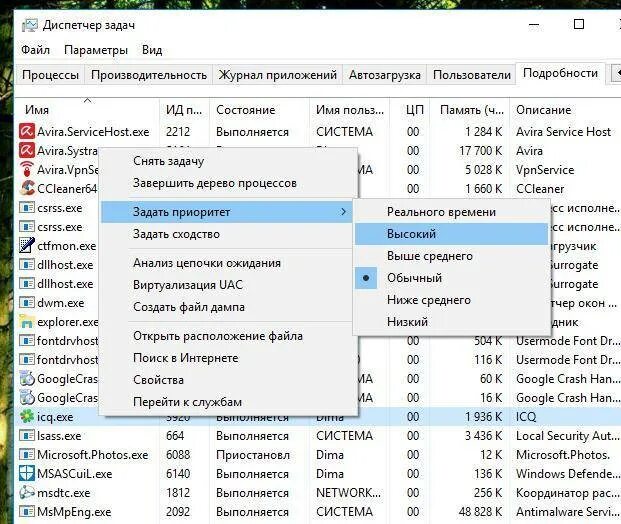Switch to Журнал приложений tab
Viewport: 621px width, 524px height.
278,75
